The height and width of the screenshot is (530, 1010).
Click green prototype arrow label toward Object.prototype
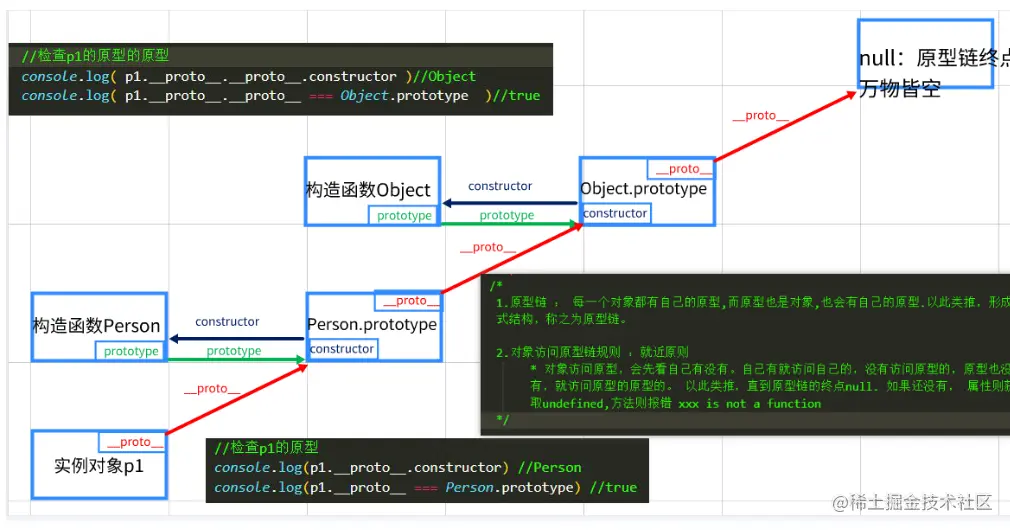tap(506, 215)
